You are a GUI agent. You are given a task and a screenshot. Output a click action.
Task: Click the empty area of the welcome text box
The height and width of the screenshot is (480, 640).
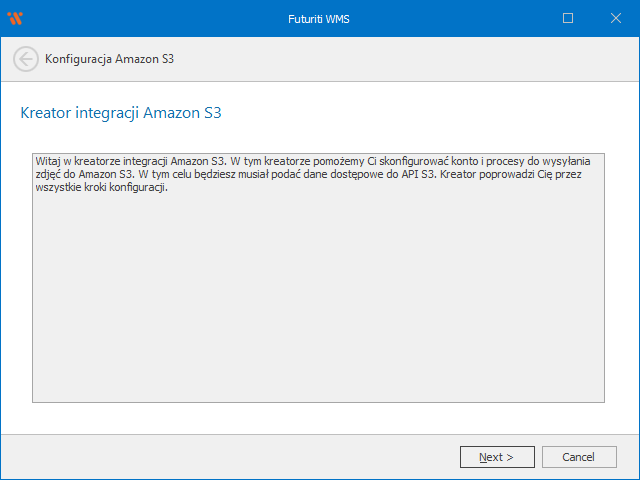click(318, 300)
